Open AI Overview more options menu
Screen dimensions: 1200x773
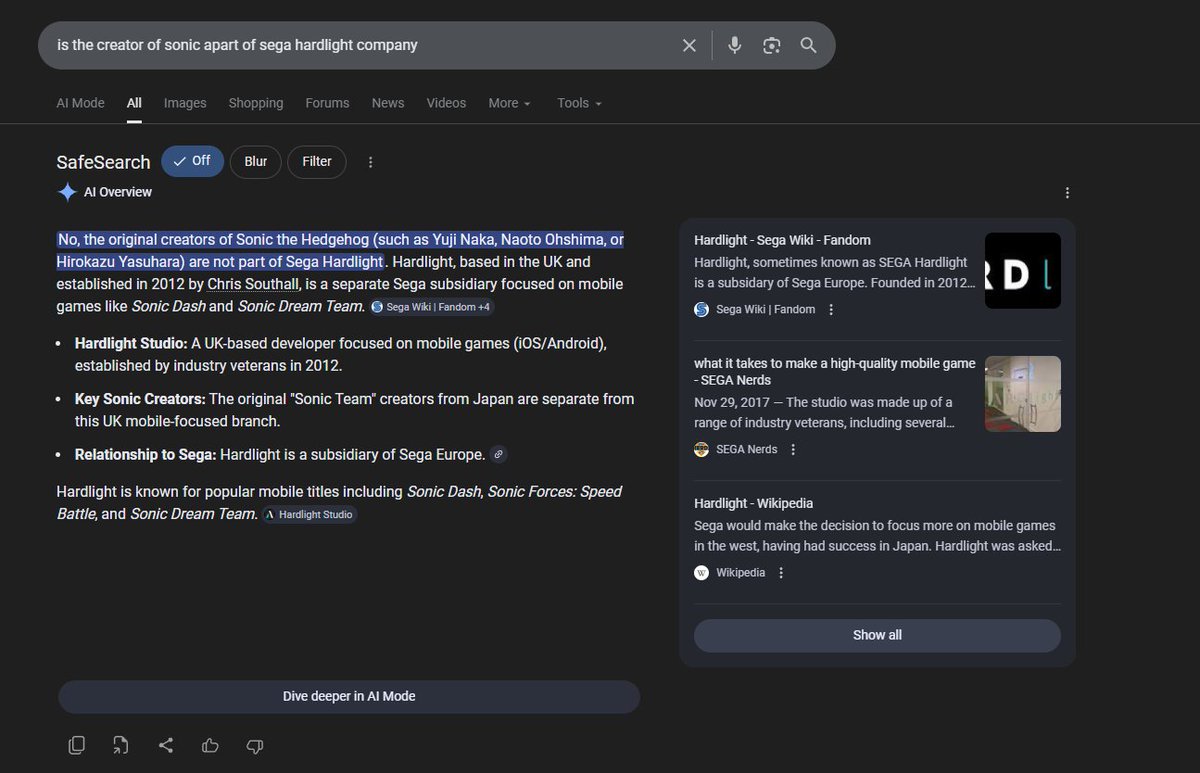point(1067,192)
